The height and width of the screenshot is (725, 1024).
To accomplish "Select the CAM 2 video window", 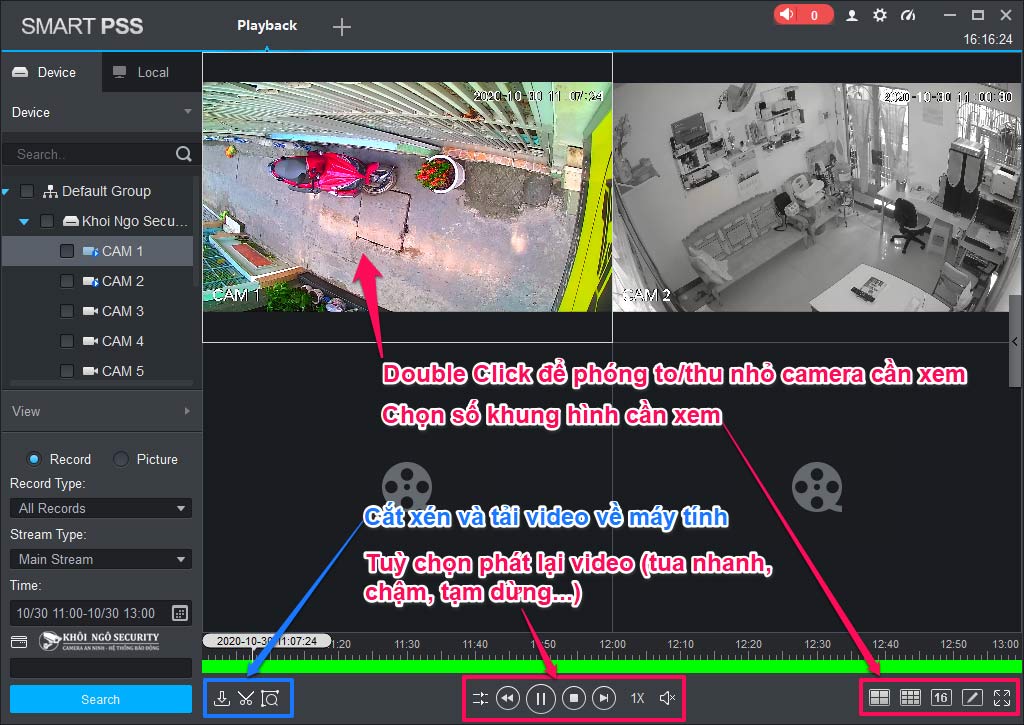I will pyautogui.click(x=816, y=197).
